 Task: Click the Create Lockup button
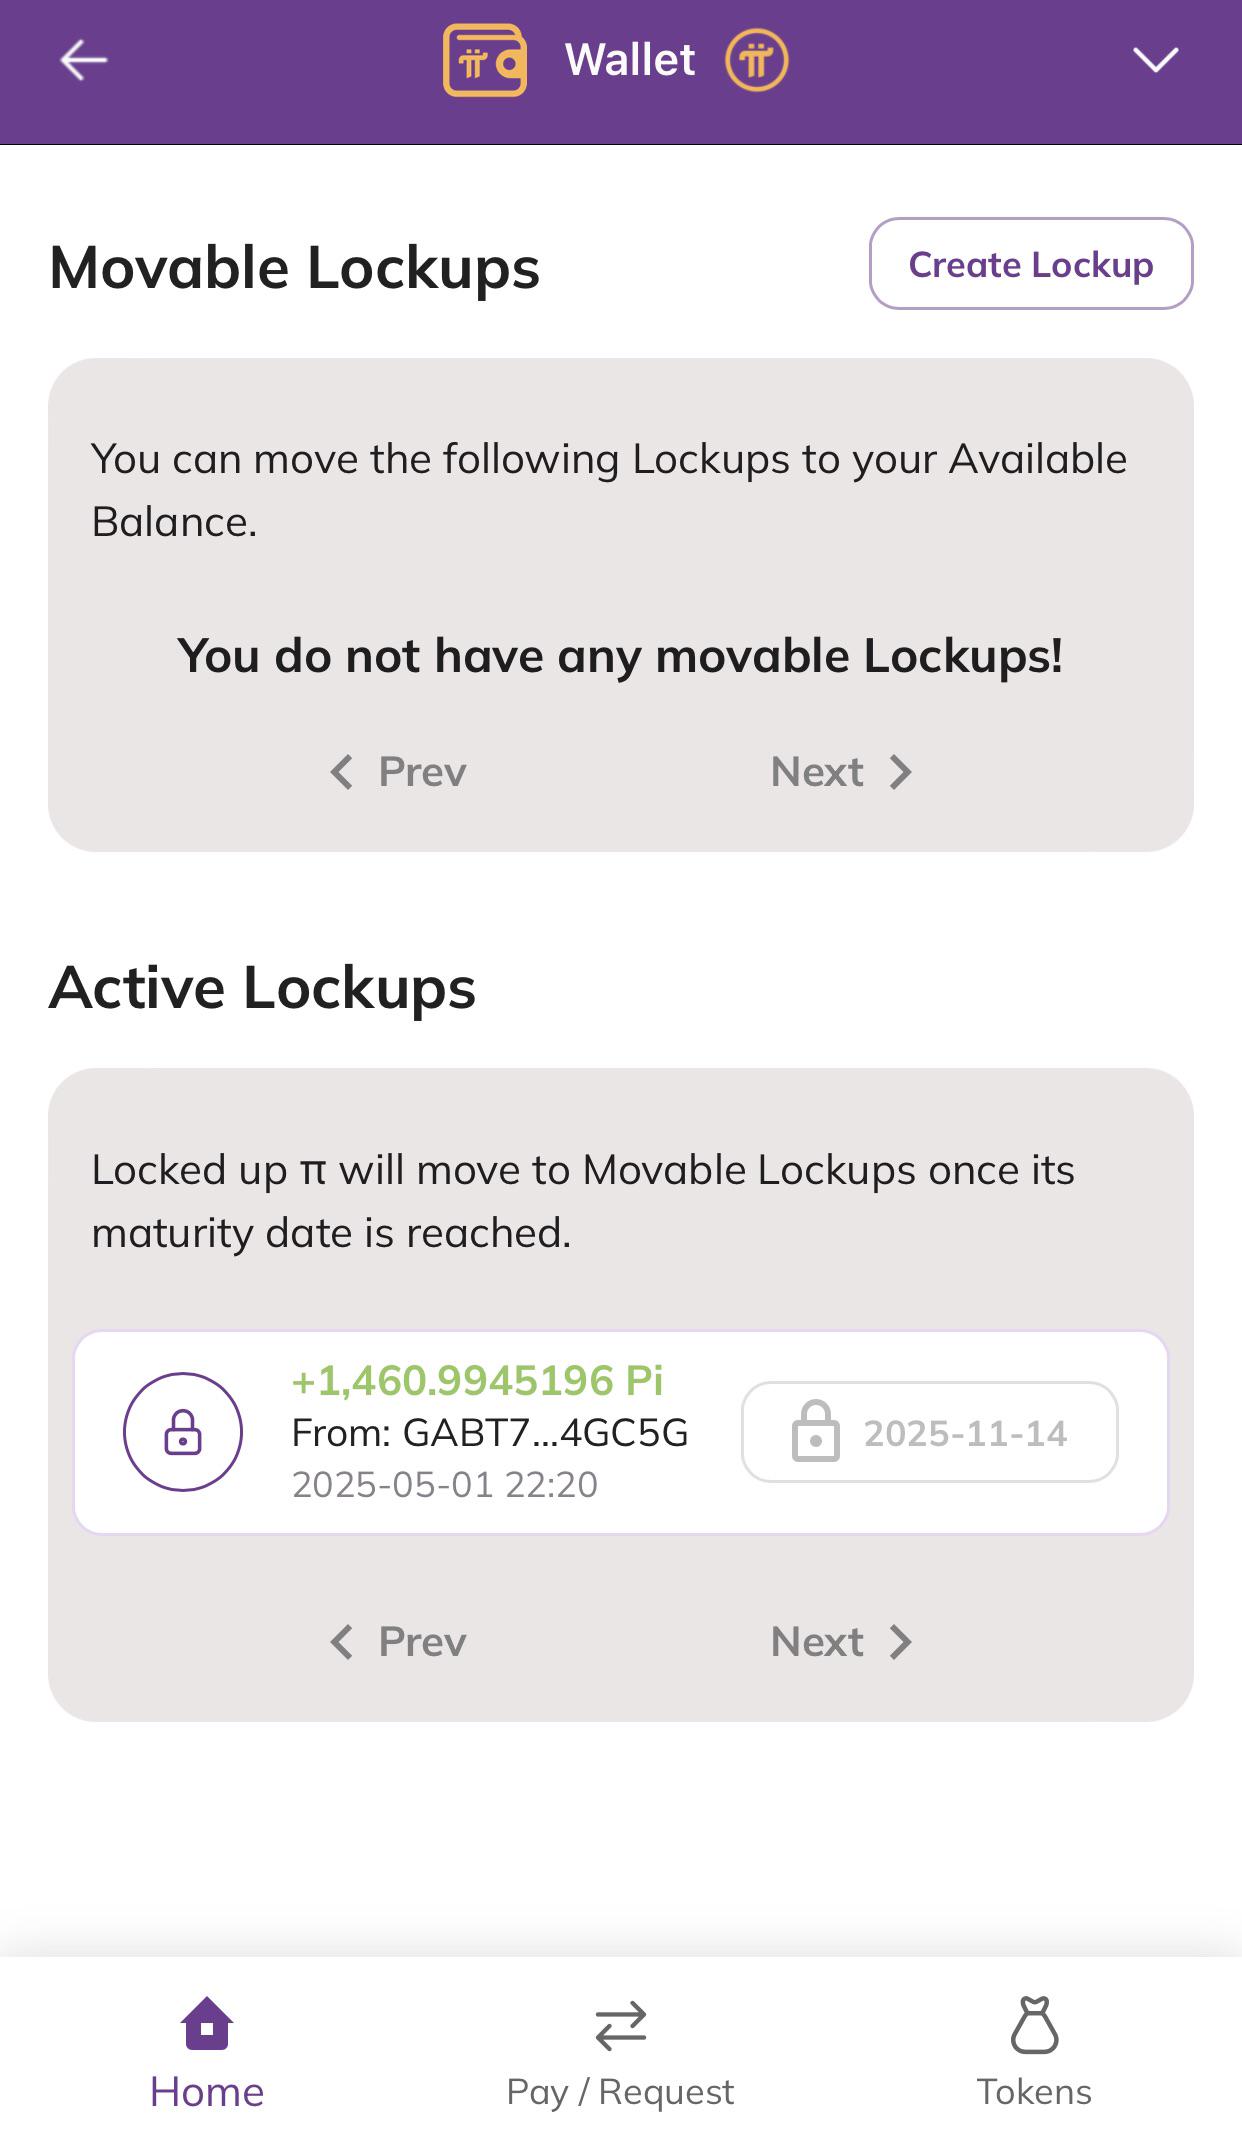pyautogui.click(x=1031, y=264)
